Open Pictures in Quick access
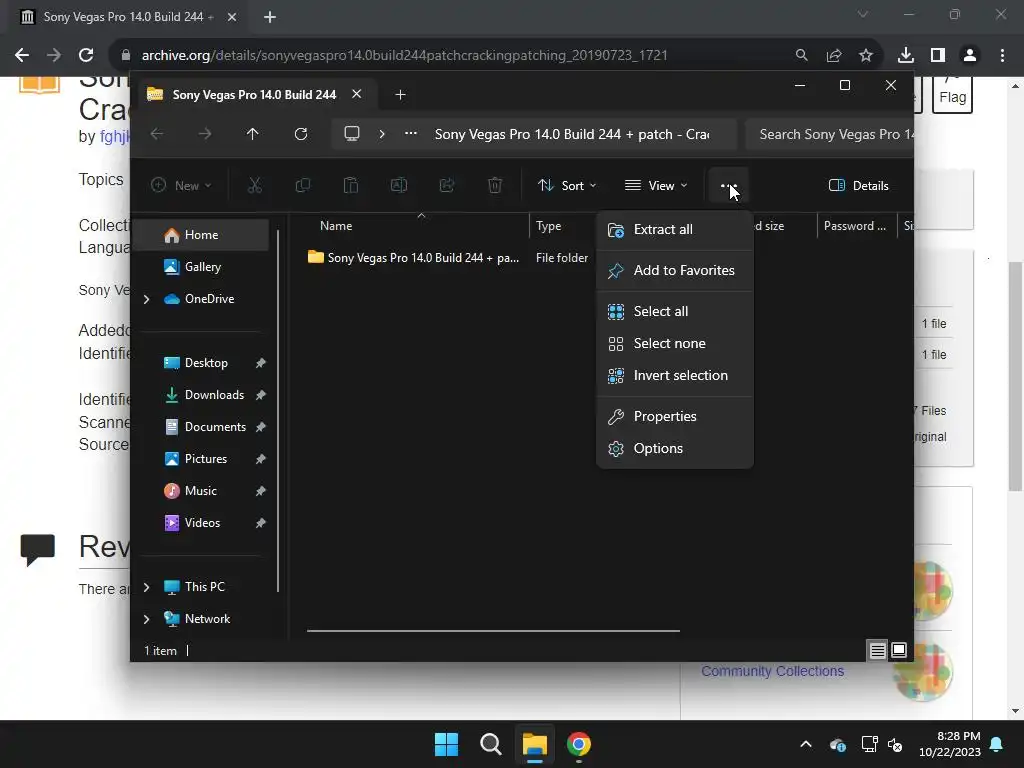Image resolution: width=1024 pixels, height=768 pixels. (x=206, y=458)
